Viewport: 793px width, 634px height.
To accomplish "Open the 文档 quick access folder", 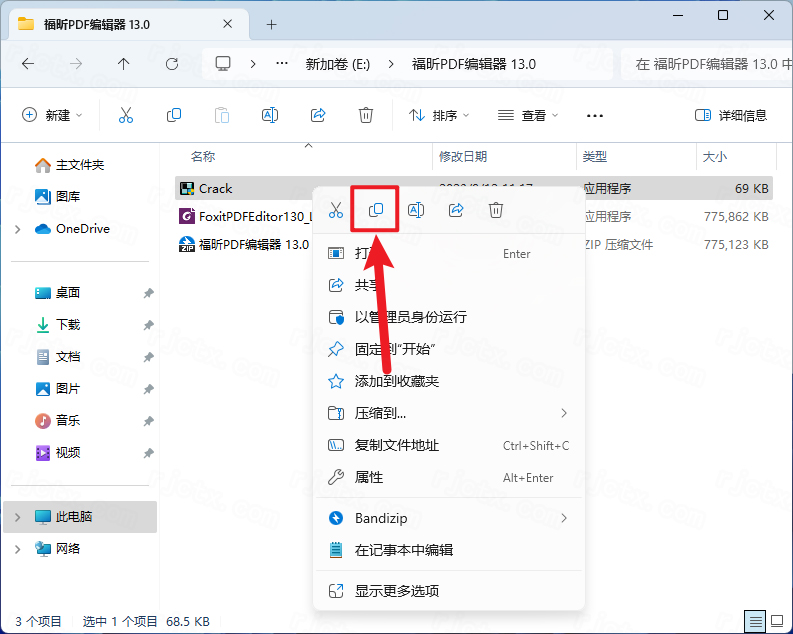I will click(x=57, y=357).
